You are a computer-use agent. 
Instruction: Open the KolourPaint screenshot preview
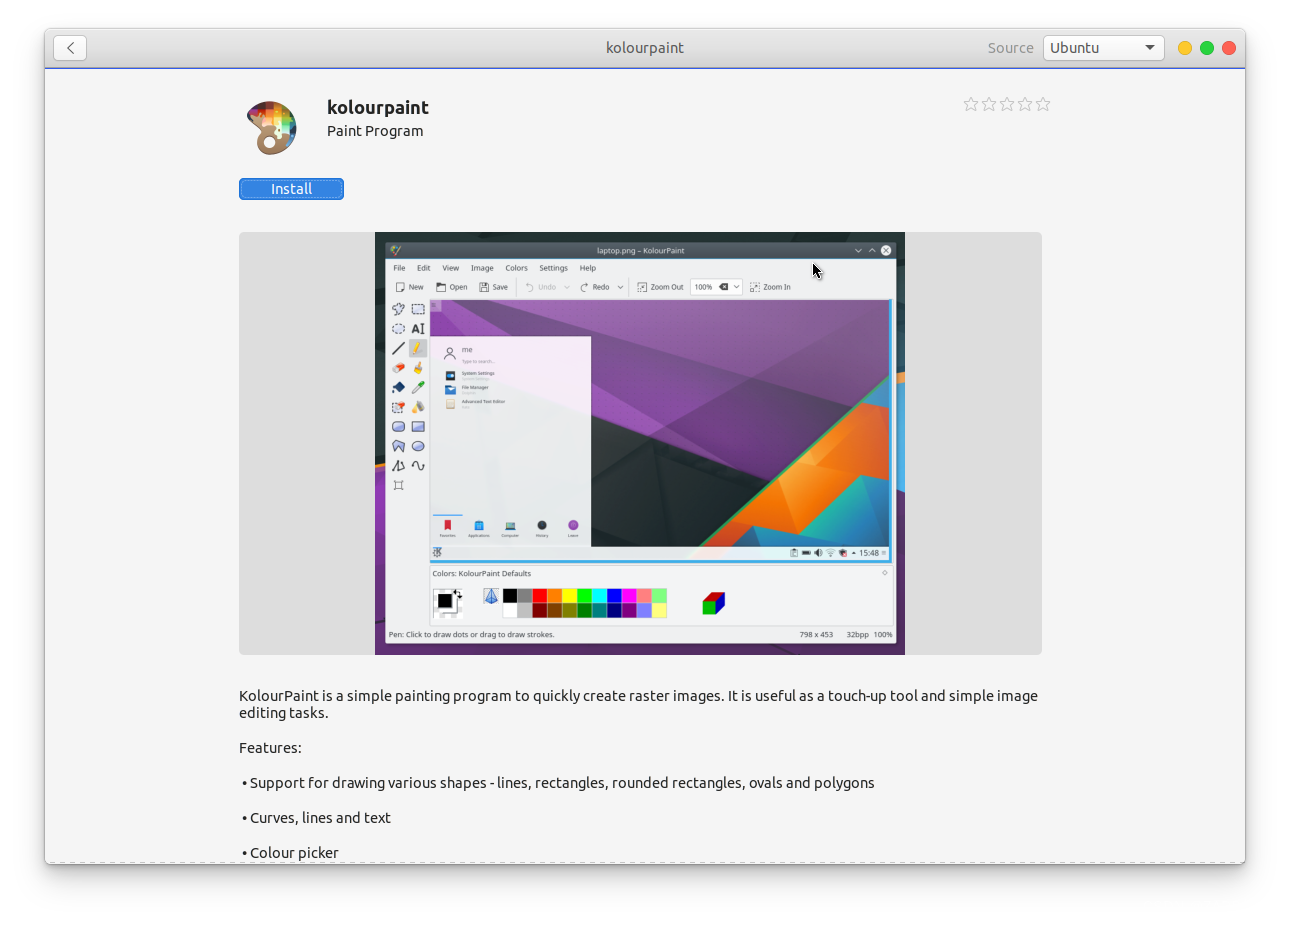click(x=640, y=444)
